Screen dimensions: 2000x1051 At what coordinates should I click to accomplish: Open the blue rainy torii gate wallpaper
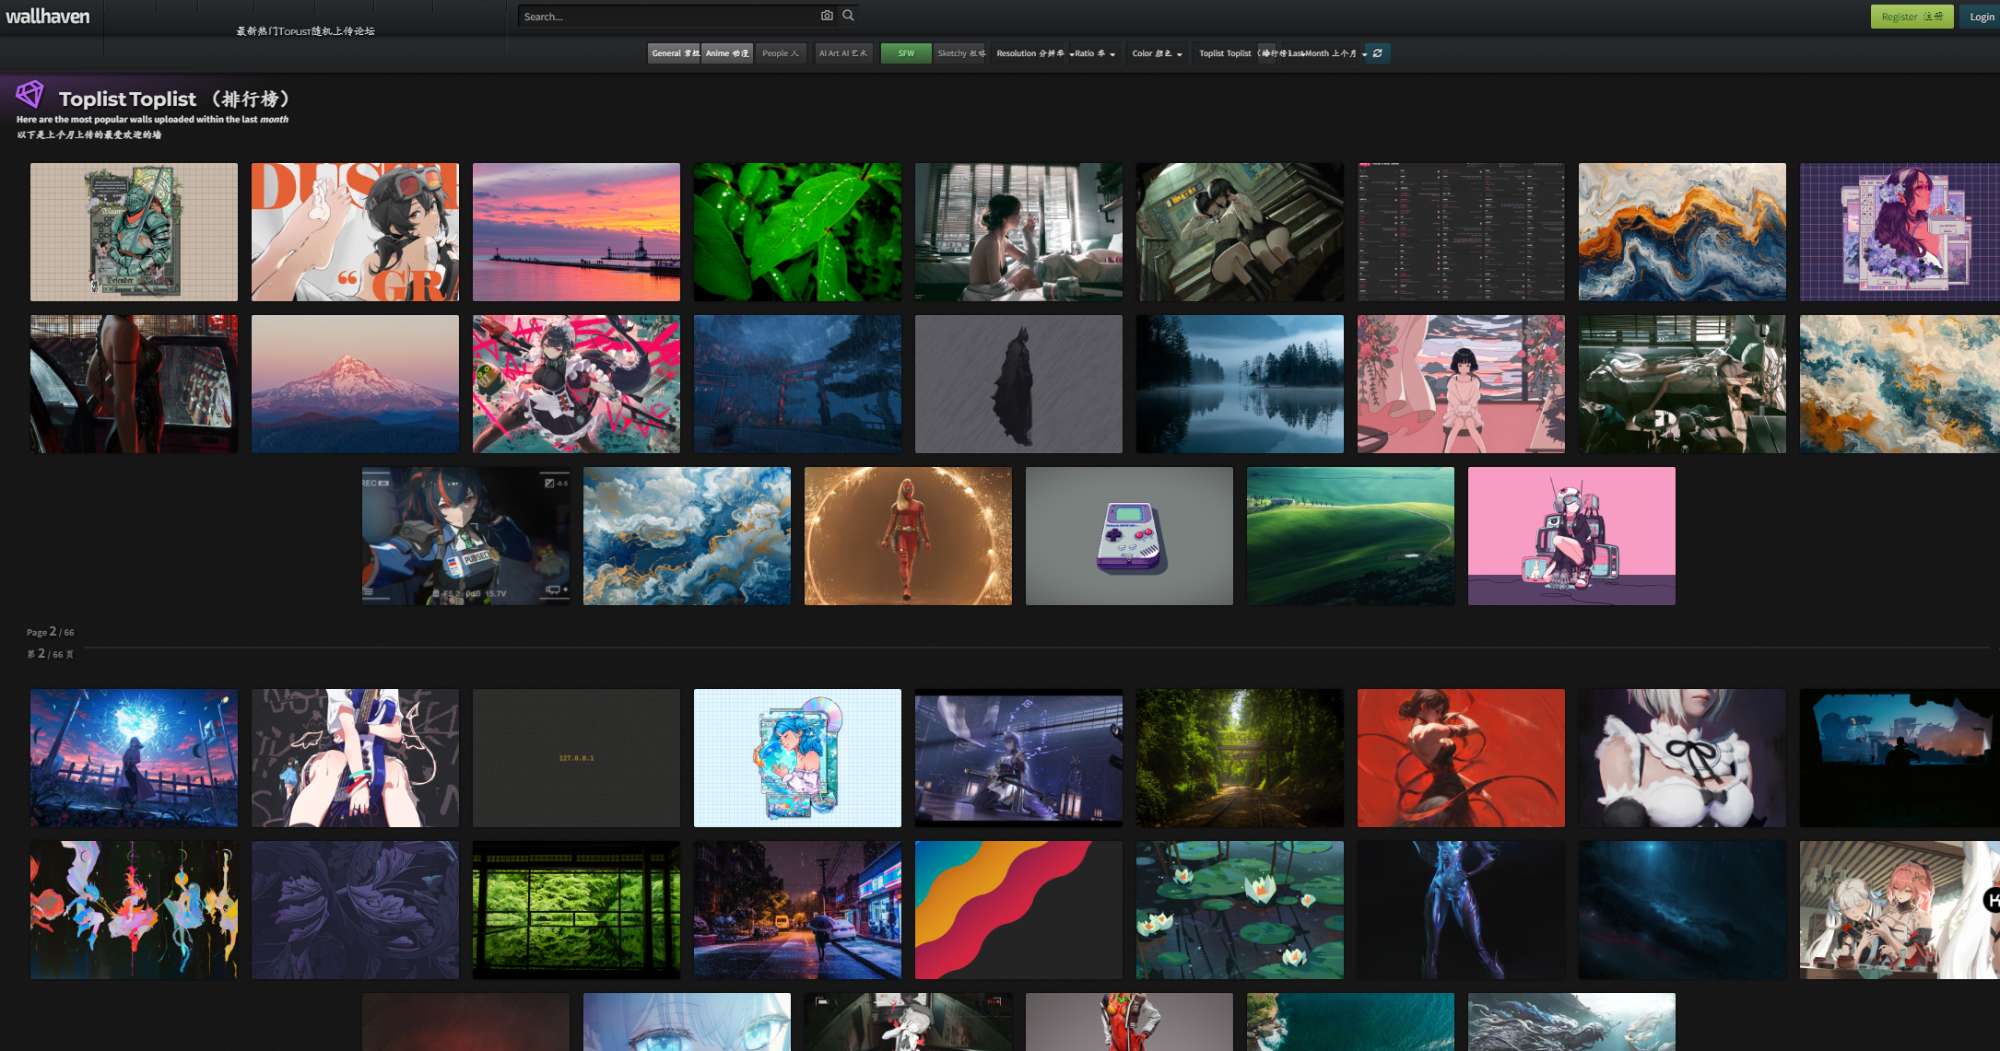(797, 384)
